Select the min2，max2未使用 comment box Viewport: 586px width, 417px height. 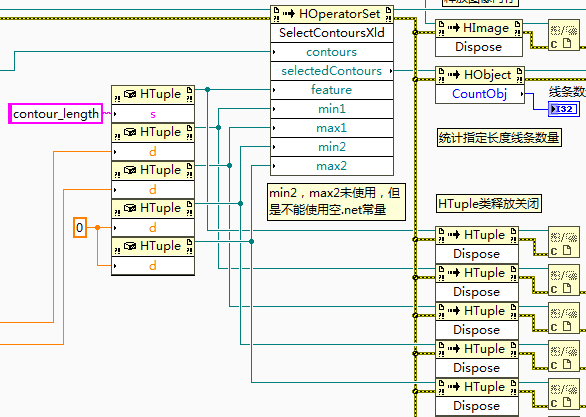click(x=336, y=202)
